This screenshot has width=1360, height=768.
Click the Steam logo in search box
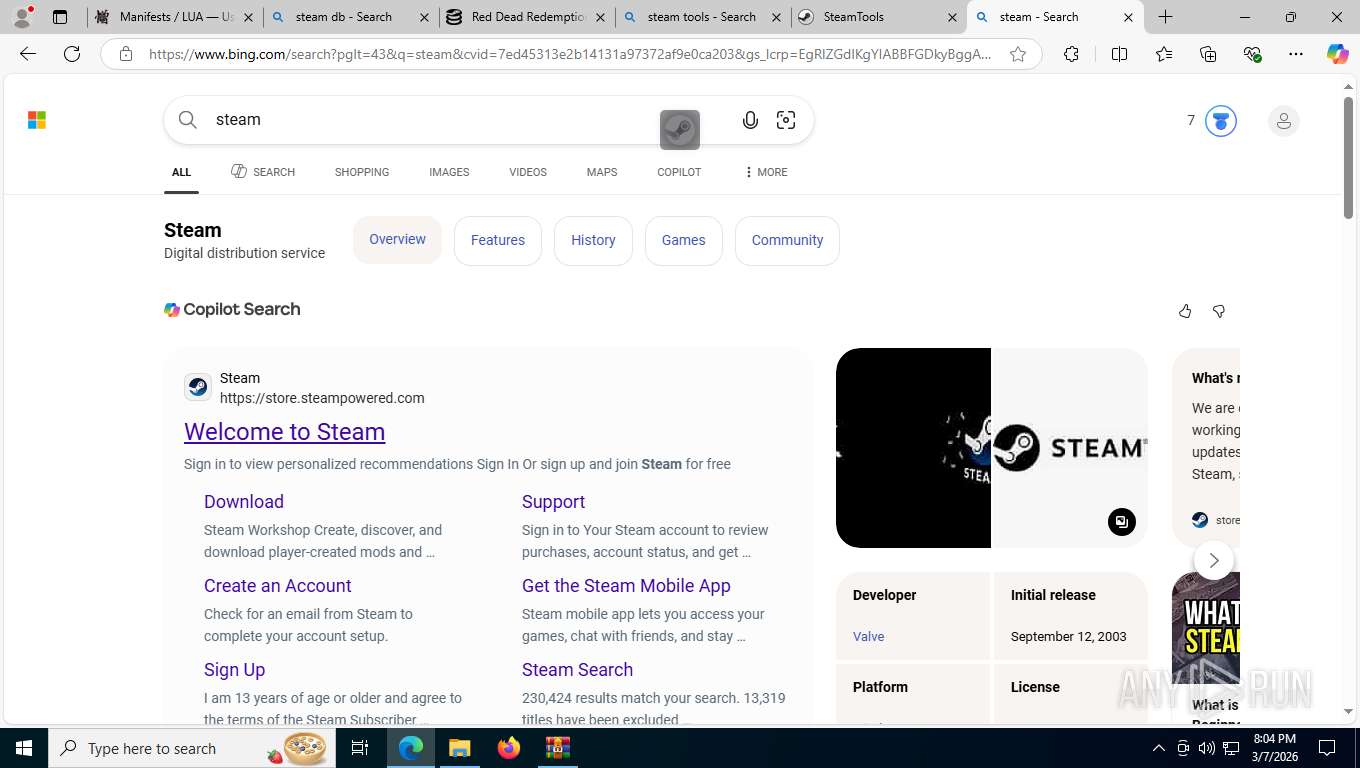pos(680,129)
